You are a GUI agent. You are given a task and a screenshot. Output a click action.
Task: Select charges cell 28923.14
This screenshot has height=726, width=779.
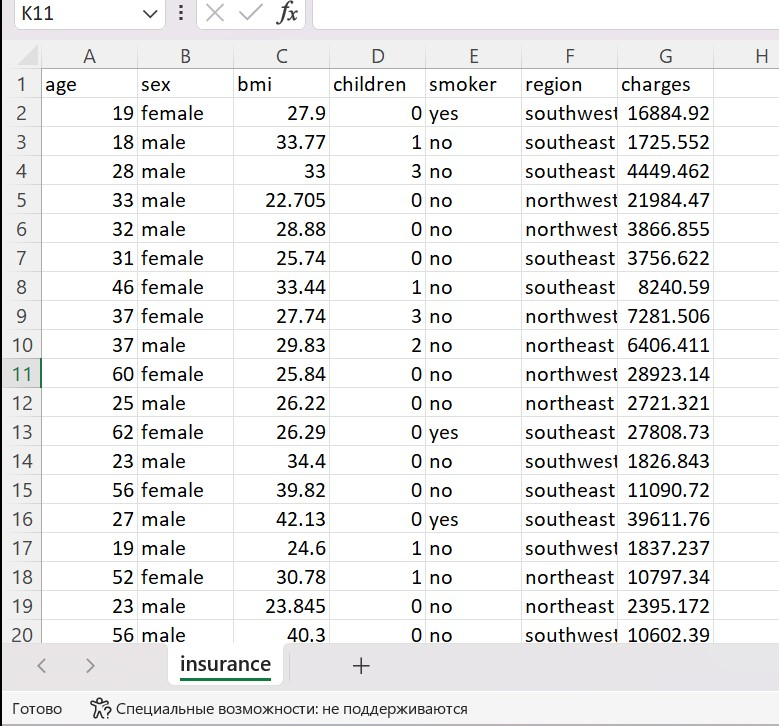click(x=665, y=374)
